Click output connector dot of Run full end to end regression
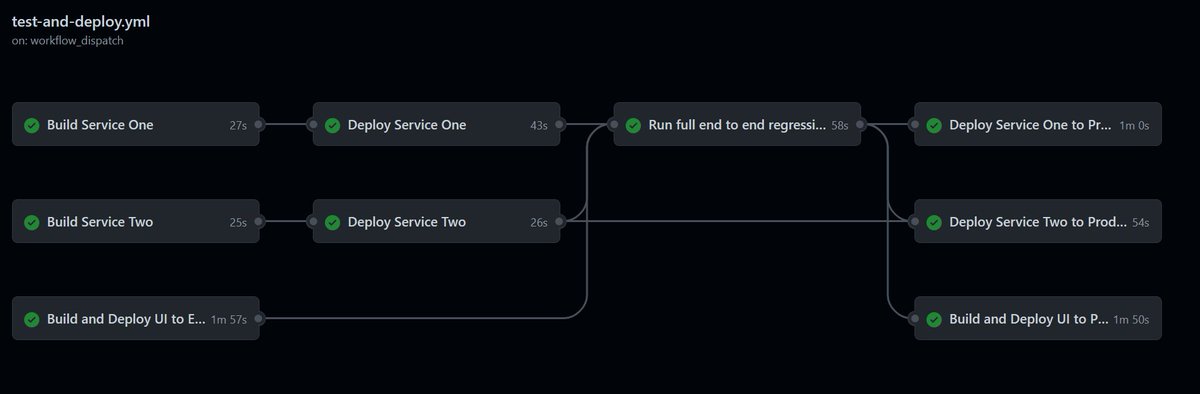Screen dimensions: 1200x394 861,125
